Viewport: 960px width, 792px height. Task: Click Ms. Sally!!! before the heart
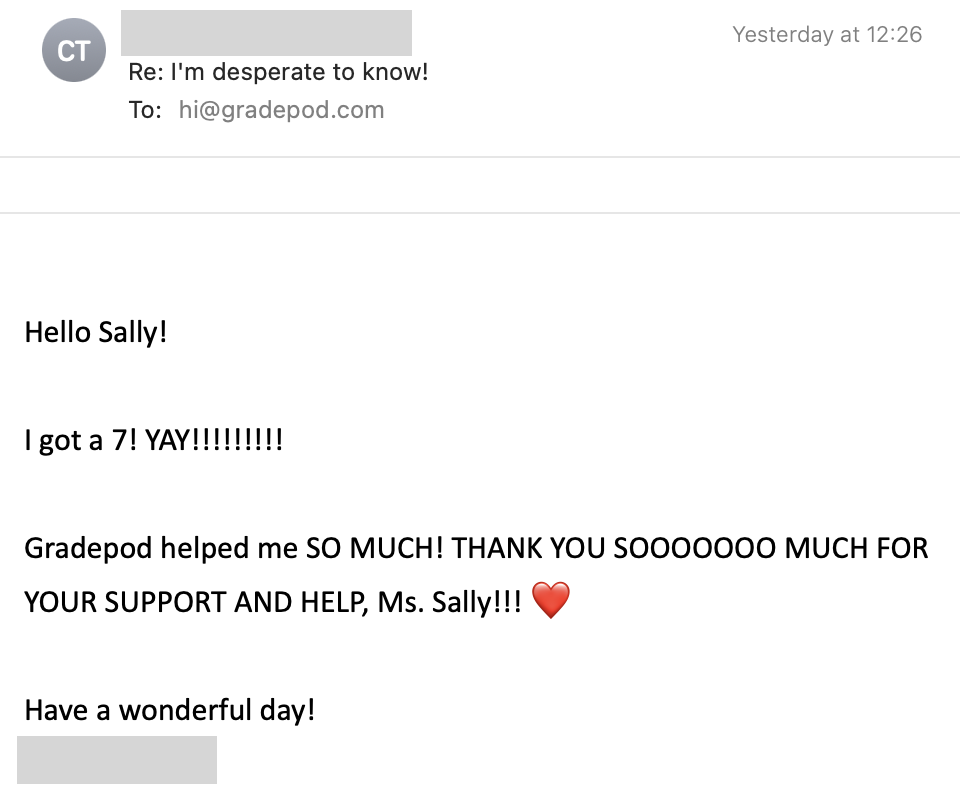click(x=449, y=601)
